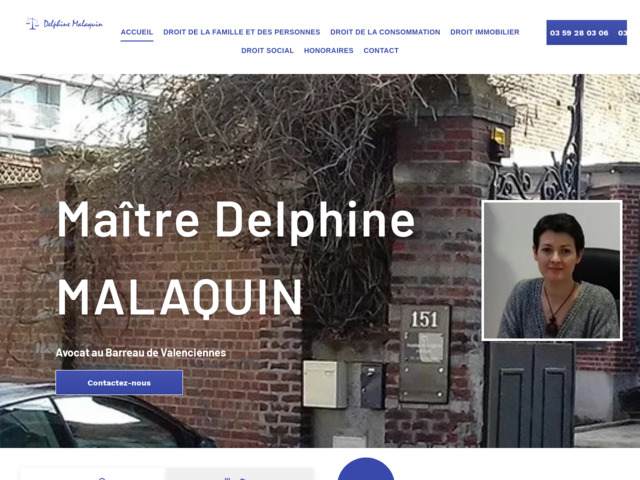The height and width of the screenshot is (480, 640).
Task: Select the white card tab below the hero
Action: 93,474
